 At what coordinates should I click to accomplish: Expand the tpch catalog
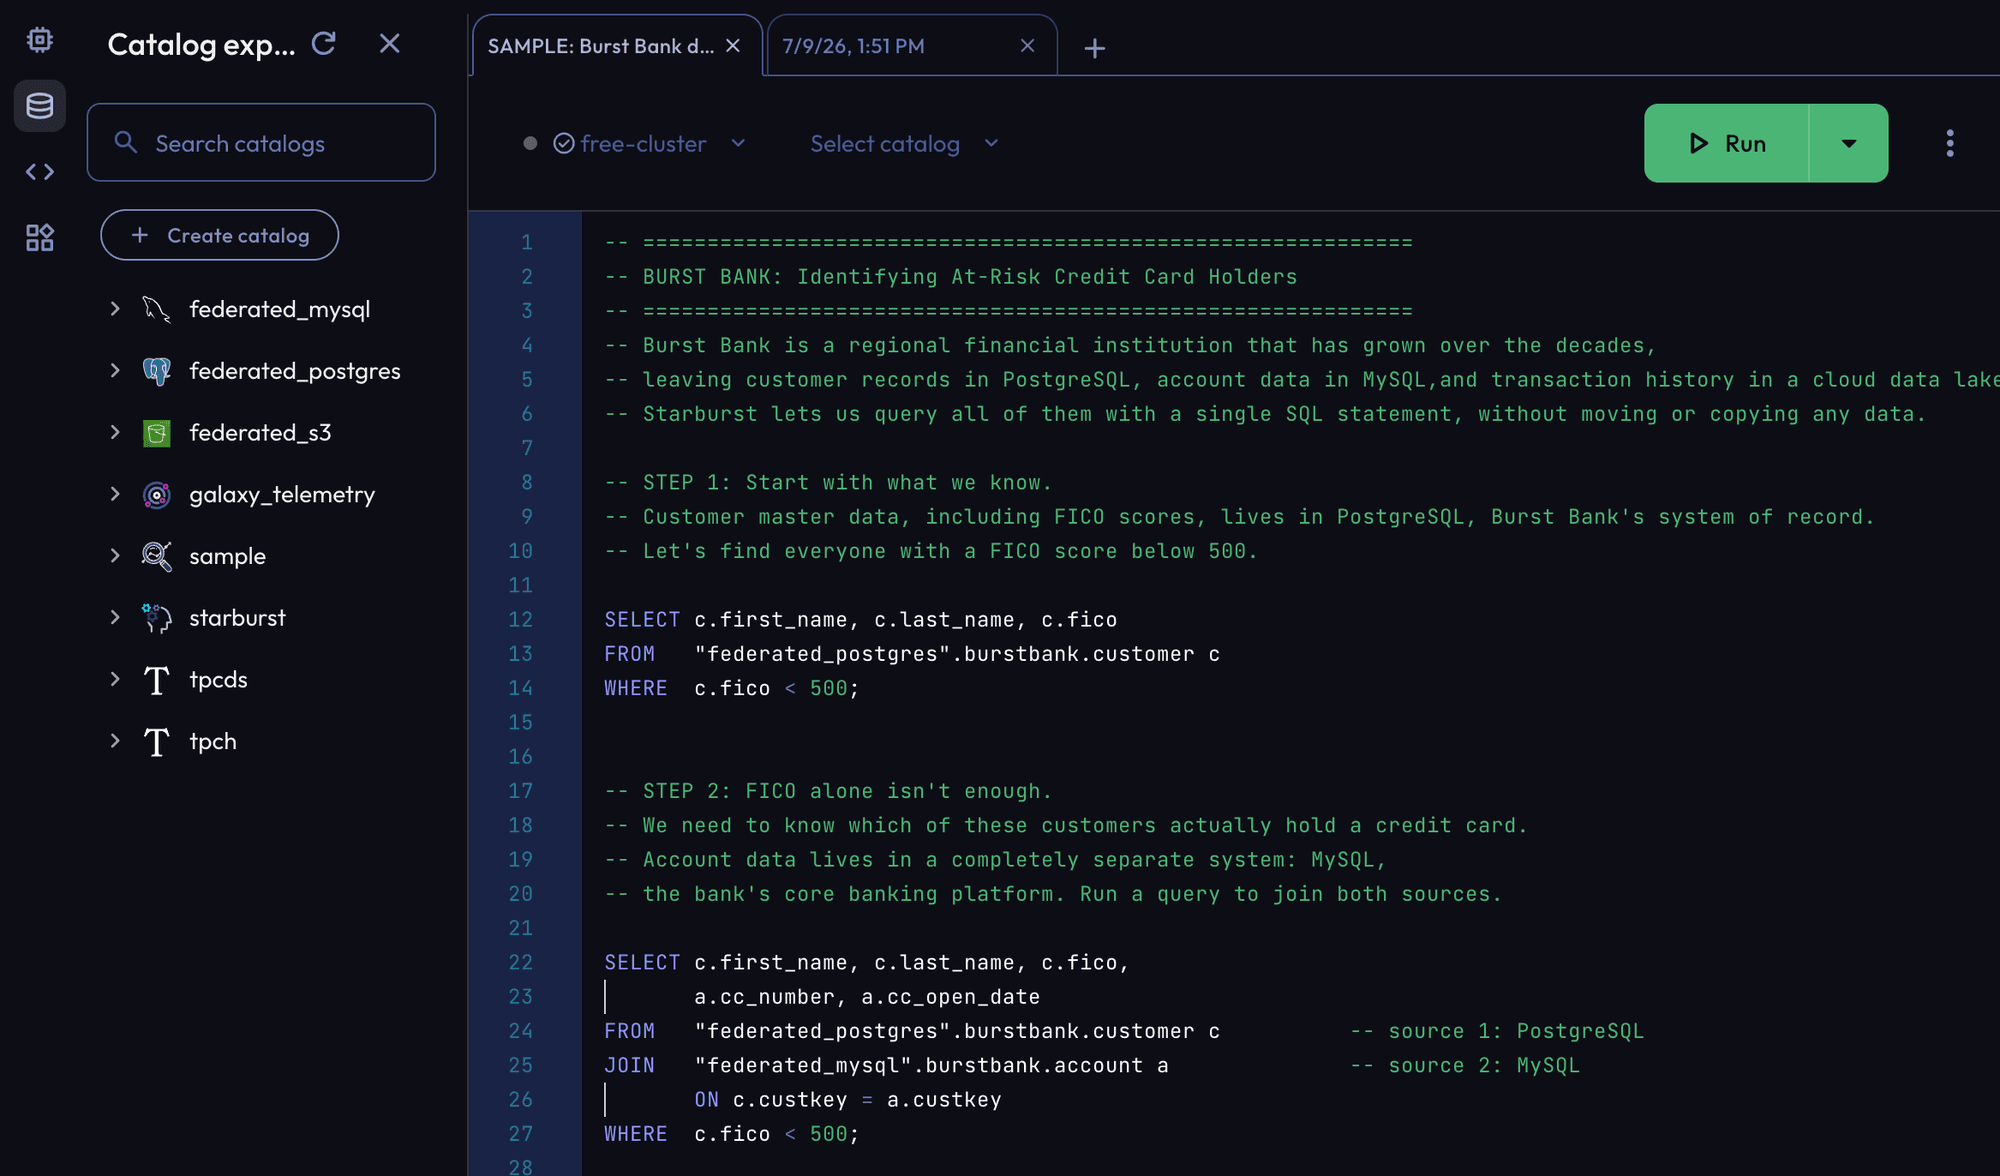(115, 742)
